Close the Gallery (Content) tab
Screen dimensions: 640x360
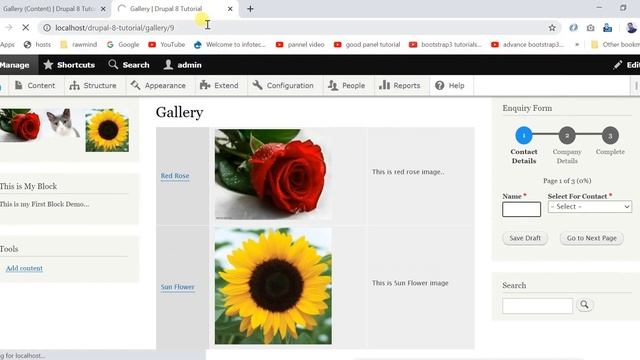(103, 9)
